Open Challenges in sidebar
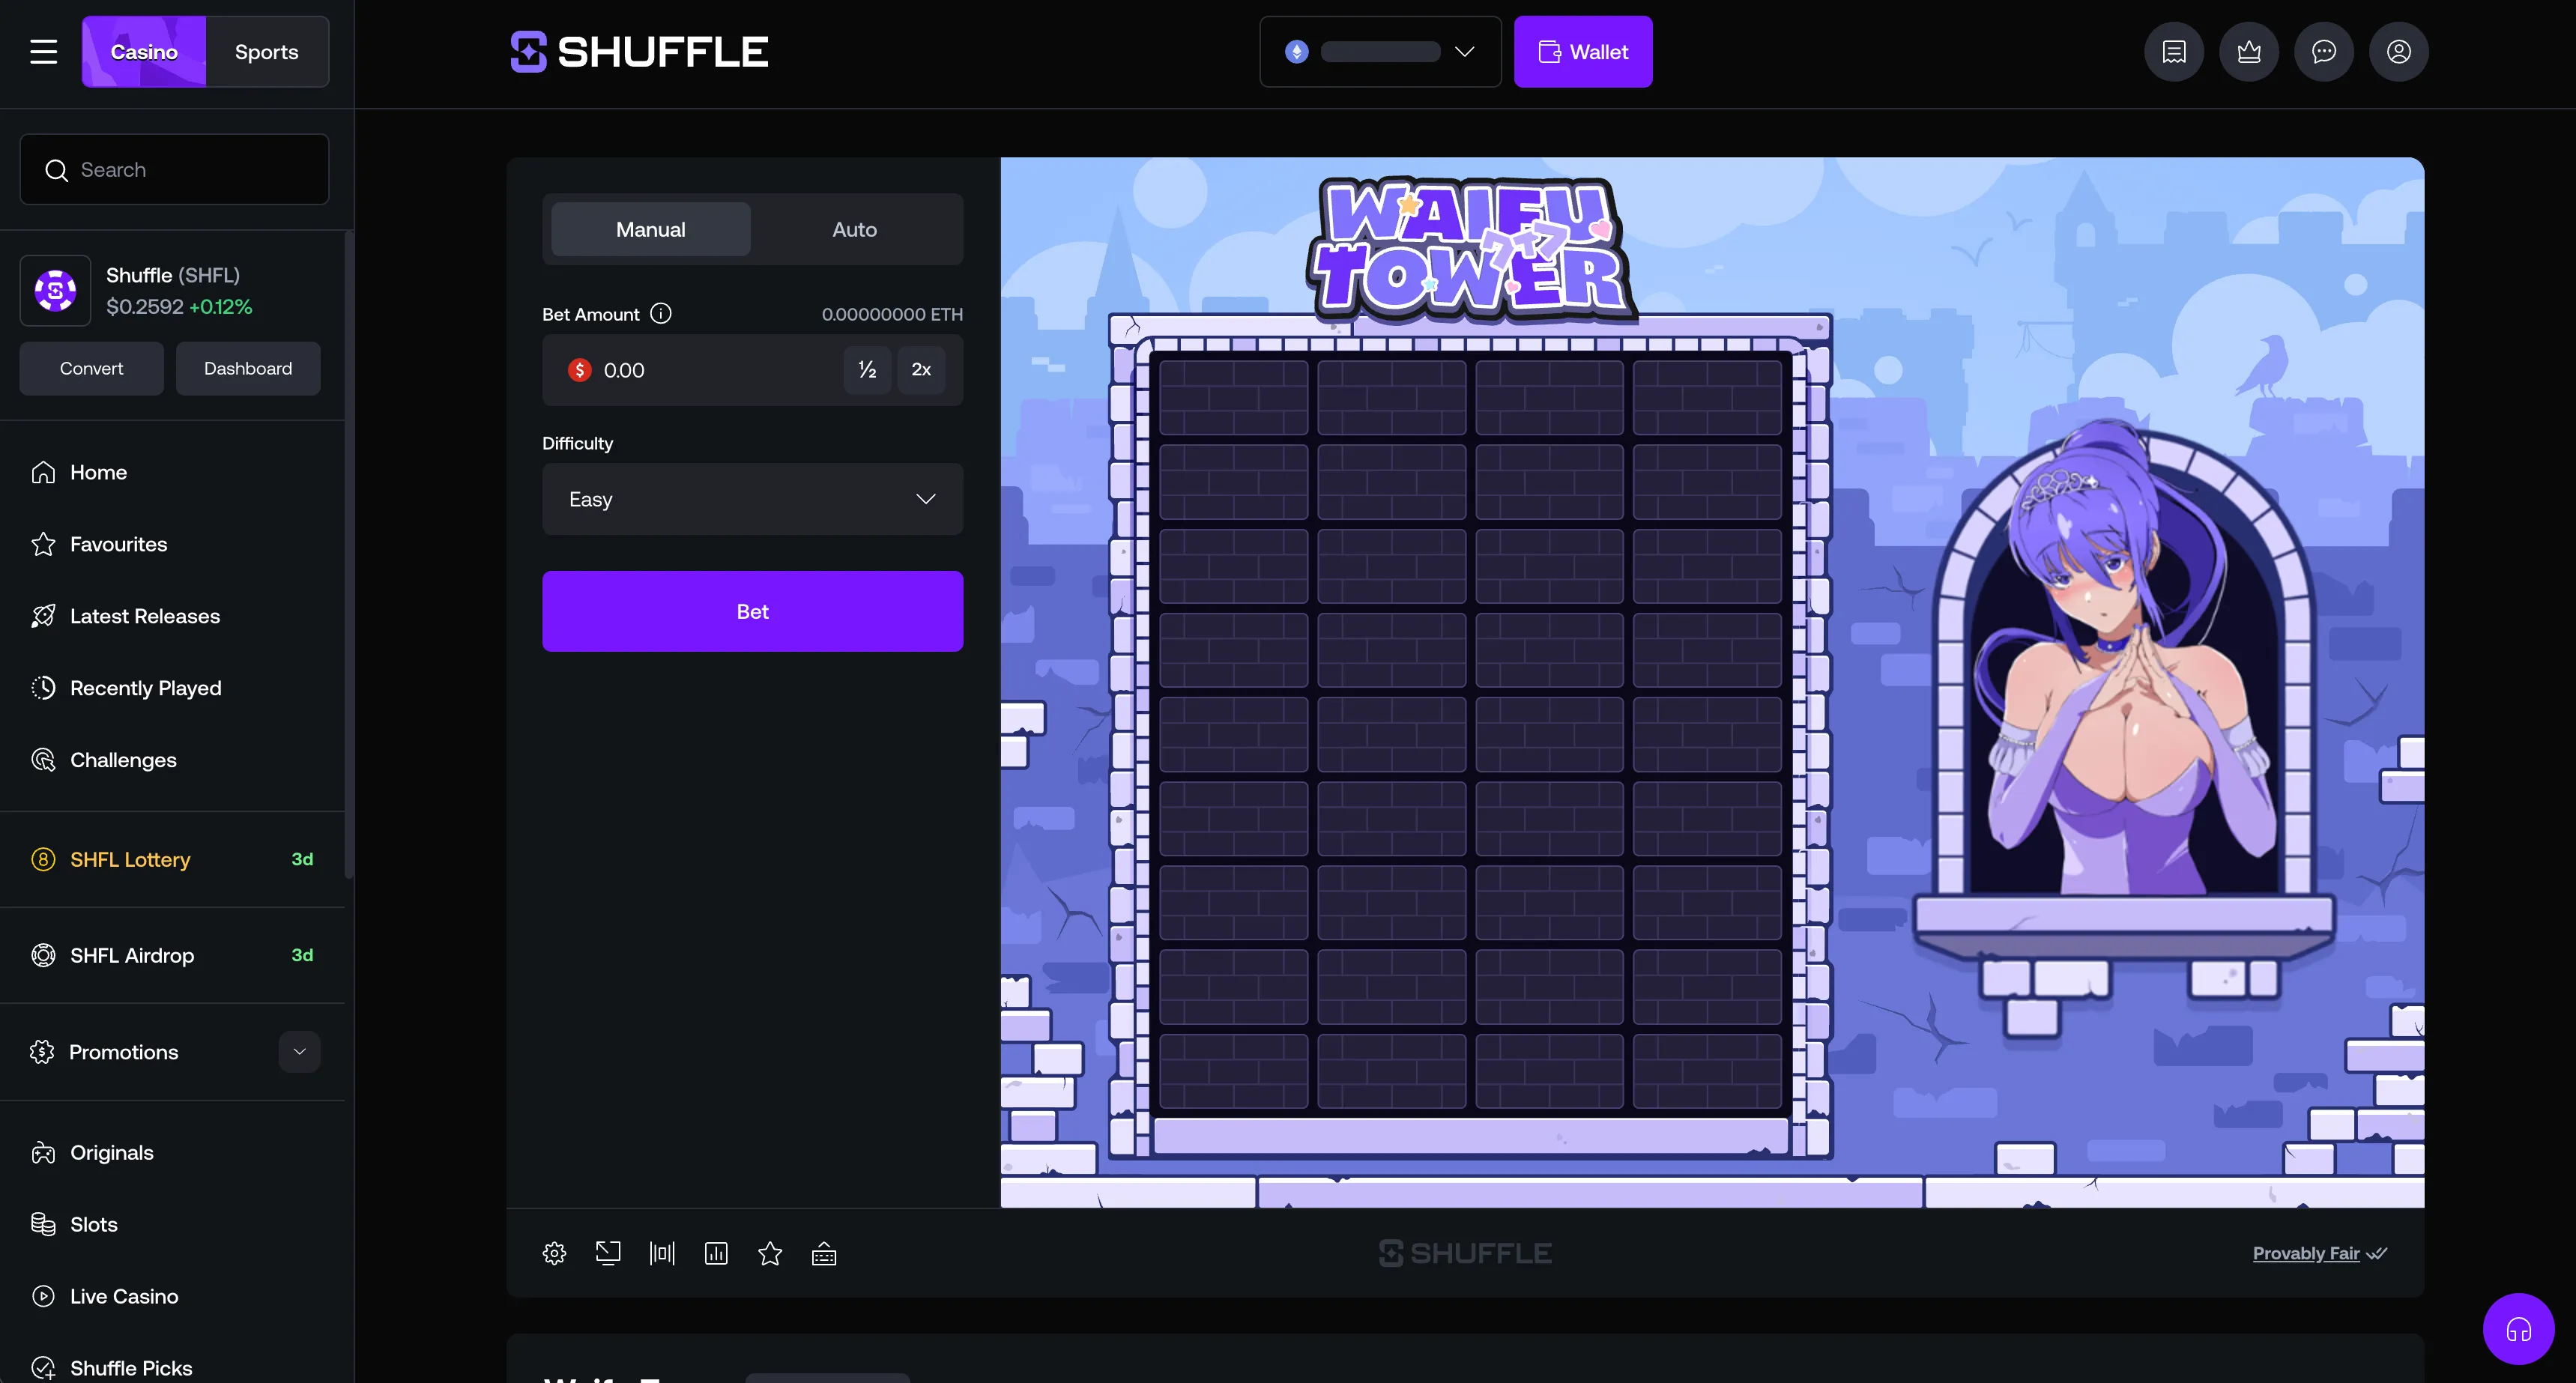The height and width of the screenshot is (1383, 2576). pyautogui.click(x=172, y=760)
